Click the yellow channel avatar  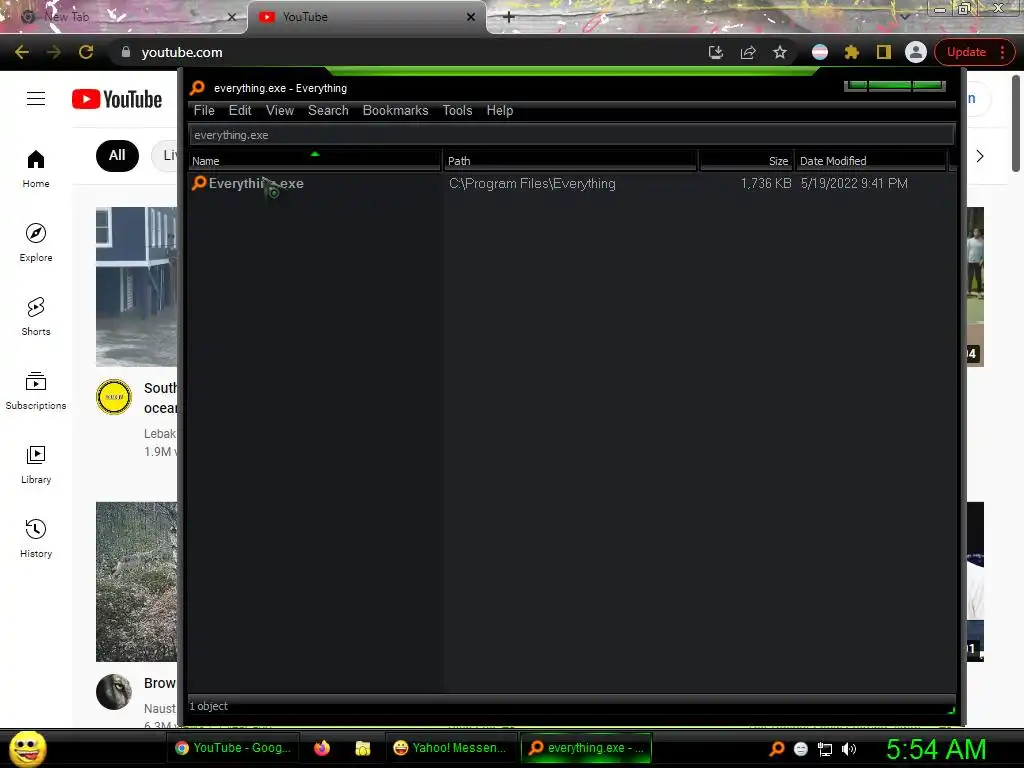pos(114,397)
